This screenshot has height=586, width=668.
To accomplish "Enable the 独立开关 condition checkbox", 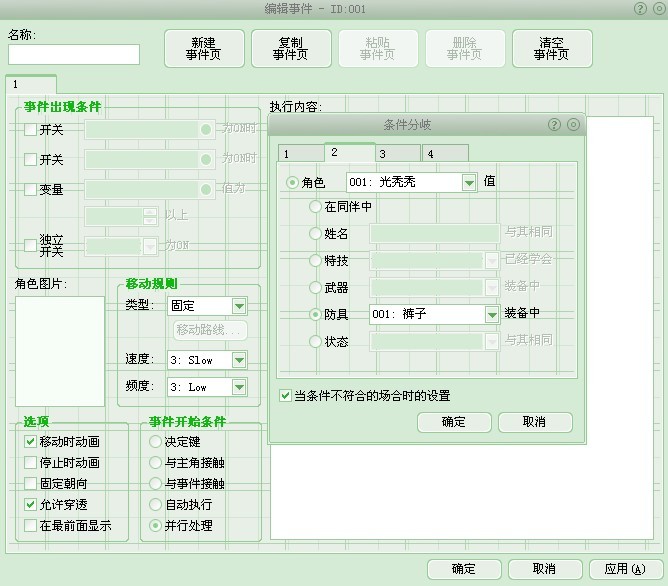I will (30, 245).
